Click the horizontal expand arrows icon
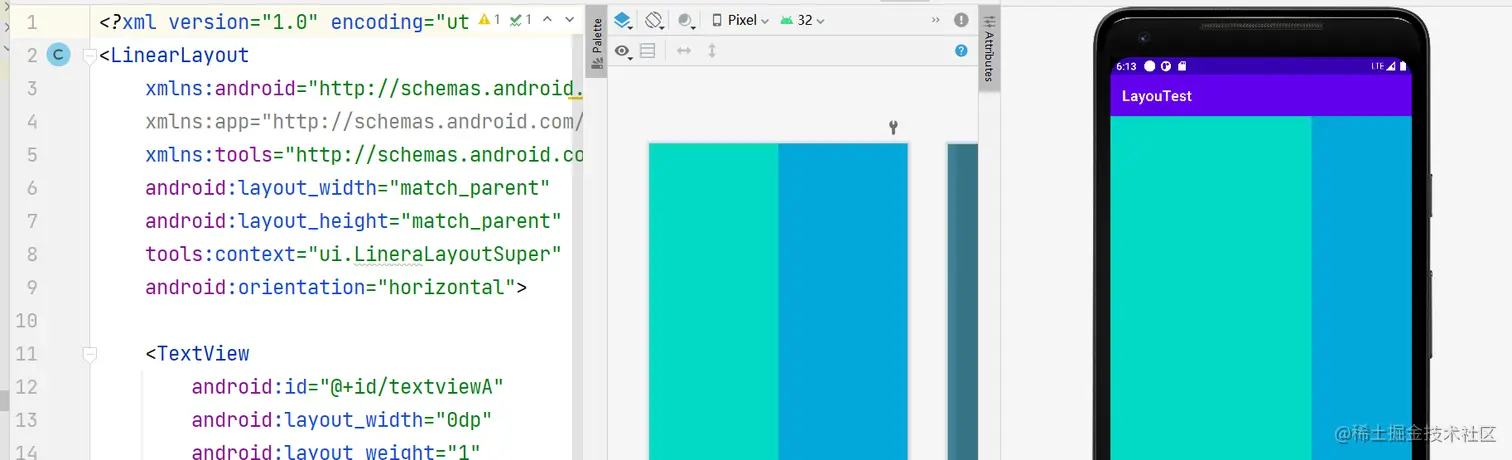 coord(684,50)
